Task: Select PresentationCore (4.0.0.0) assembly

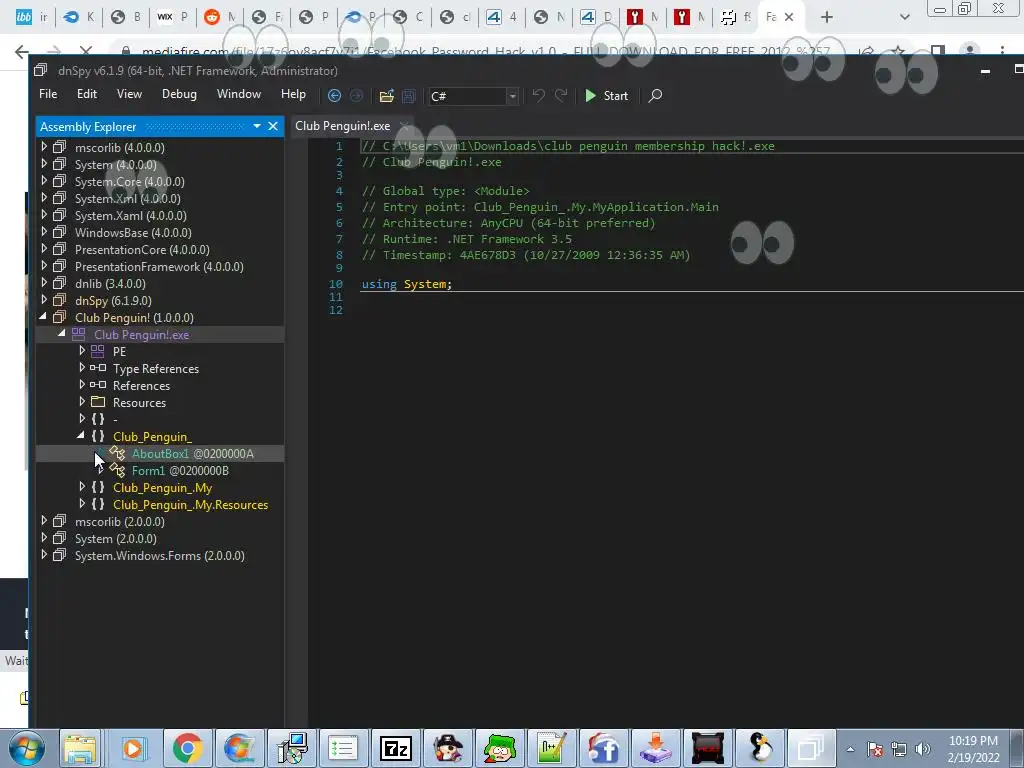Action: [142, 249]
